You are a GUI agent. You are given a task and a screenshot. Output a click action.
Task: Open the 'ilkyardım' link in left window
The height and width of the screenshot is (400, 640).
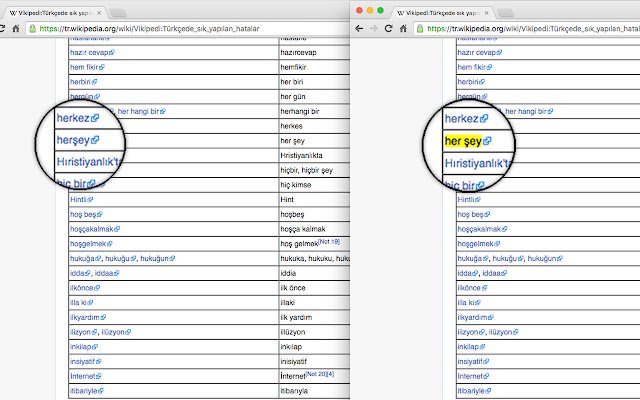(x=84, y=317)
